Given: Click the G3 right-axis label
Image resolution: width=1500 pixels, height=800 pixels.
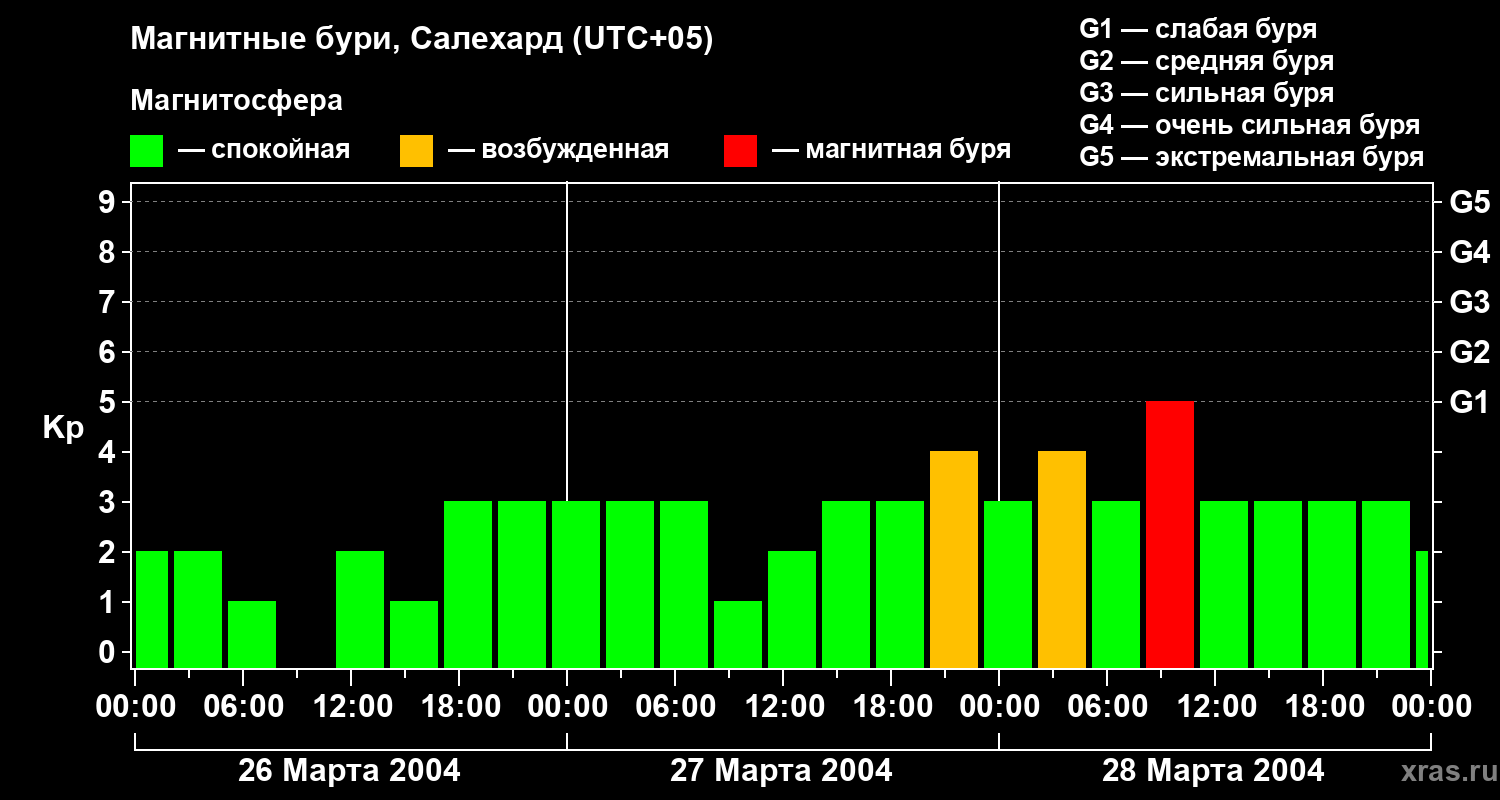Looking at the screenshot, I should click(x=1469, y=302).
